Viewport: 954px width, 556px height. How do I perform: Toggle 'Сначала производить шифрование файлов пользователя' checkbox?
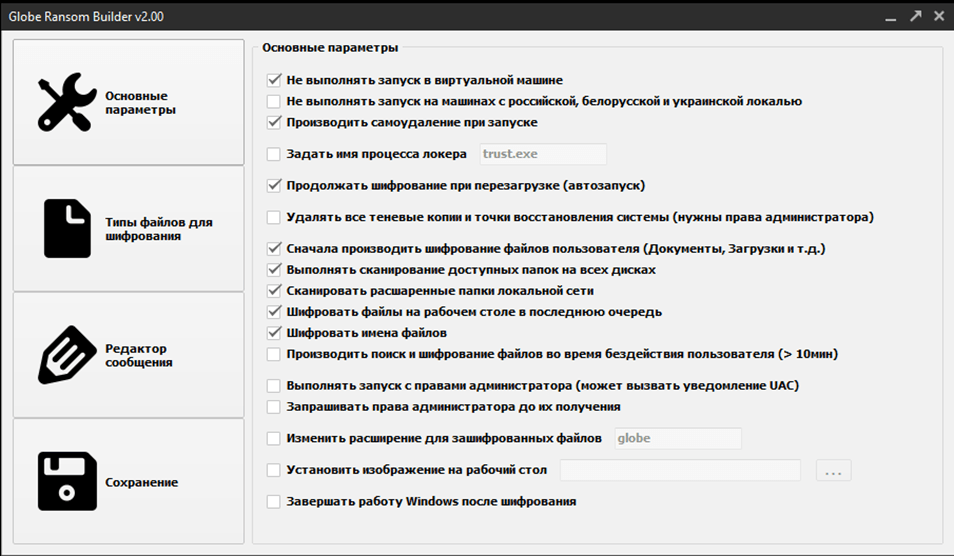274,249
